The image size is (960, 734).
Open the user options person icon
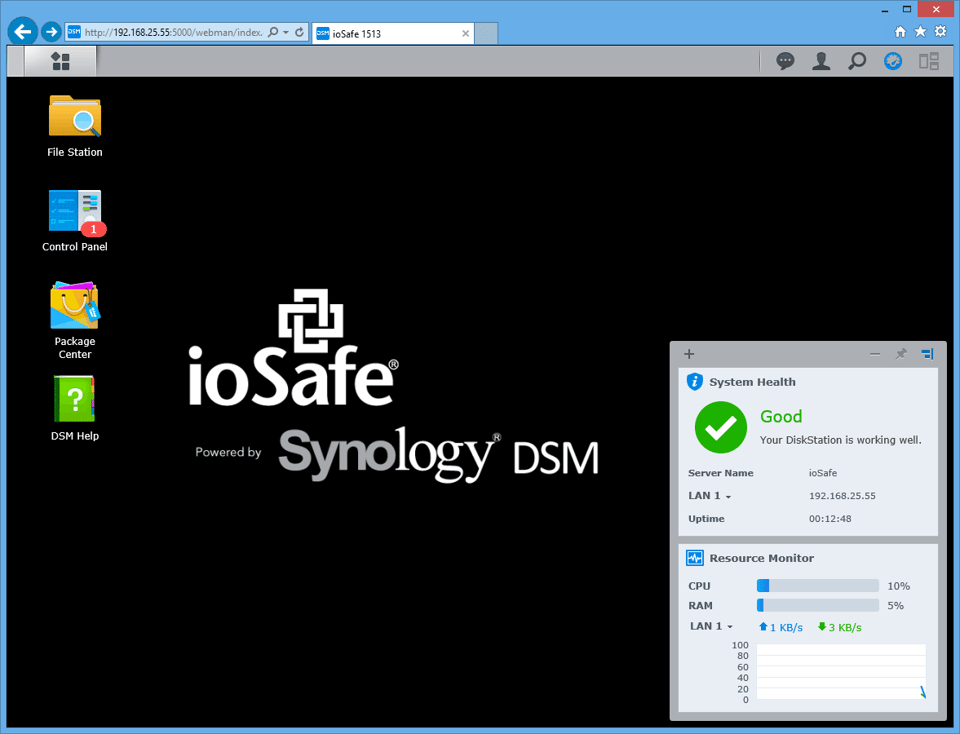(x=821, y=61)
